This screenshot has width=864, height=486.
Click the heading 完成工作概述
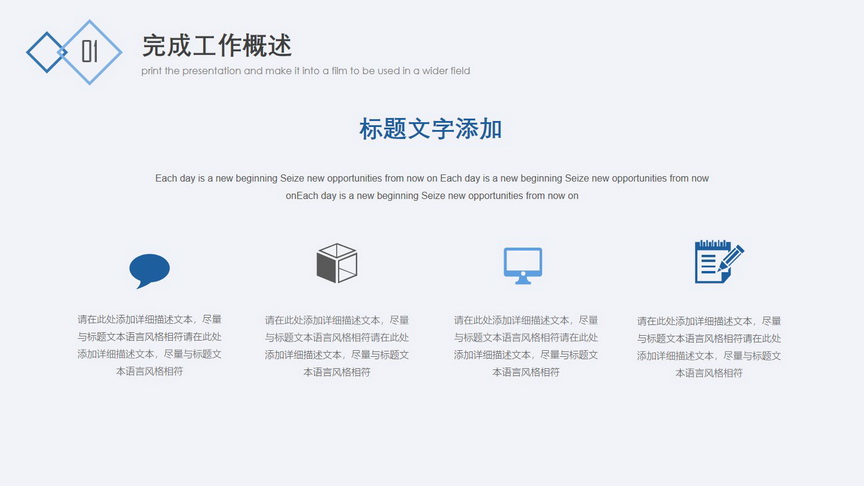pos(217,45)
